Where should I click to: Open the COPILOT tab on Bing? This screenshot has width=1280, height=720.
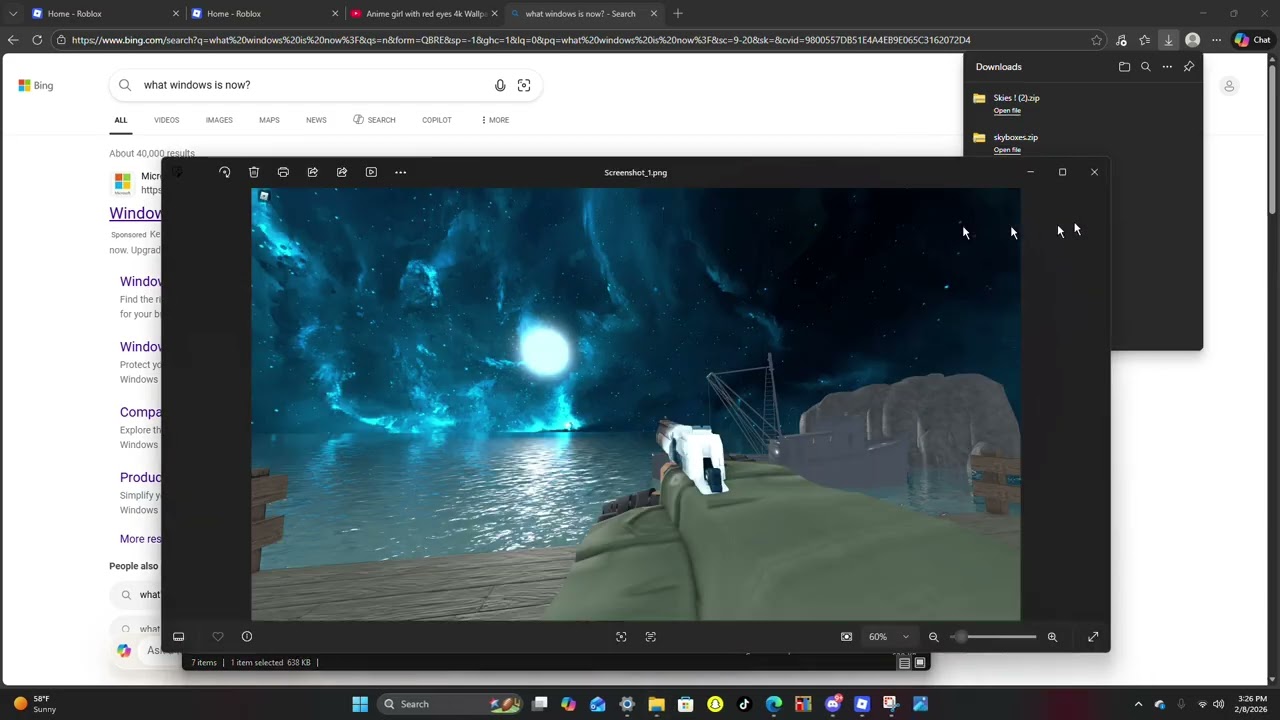point(437,120)
